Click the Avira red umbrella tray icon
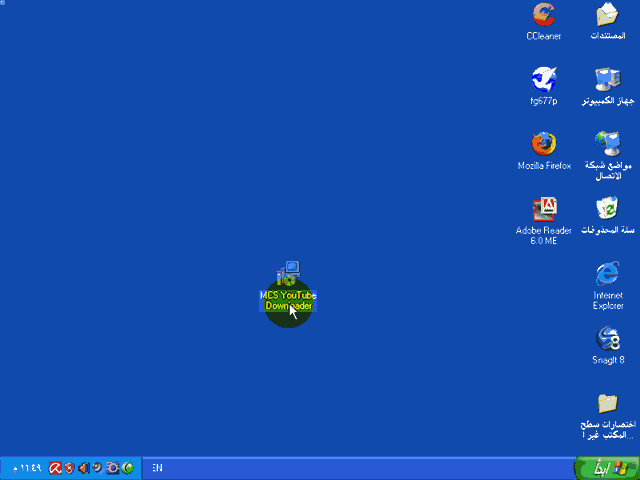 [56, 468]
